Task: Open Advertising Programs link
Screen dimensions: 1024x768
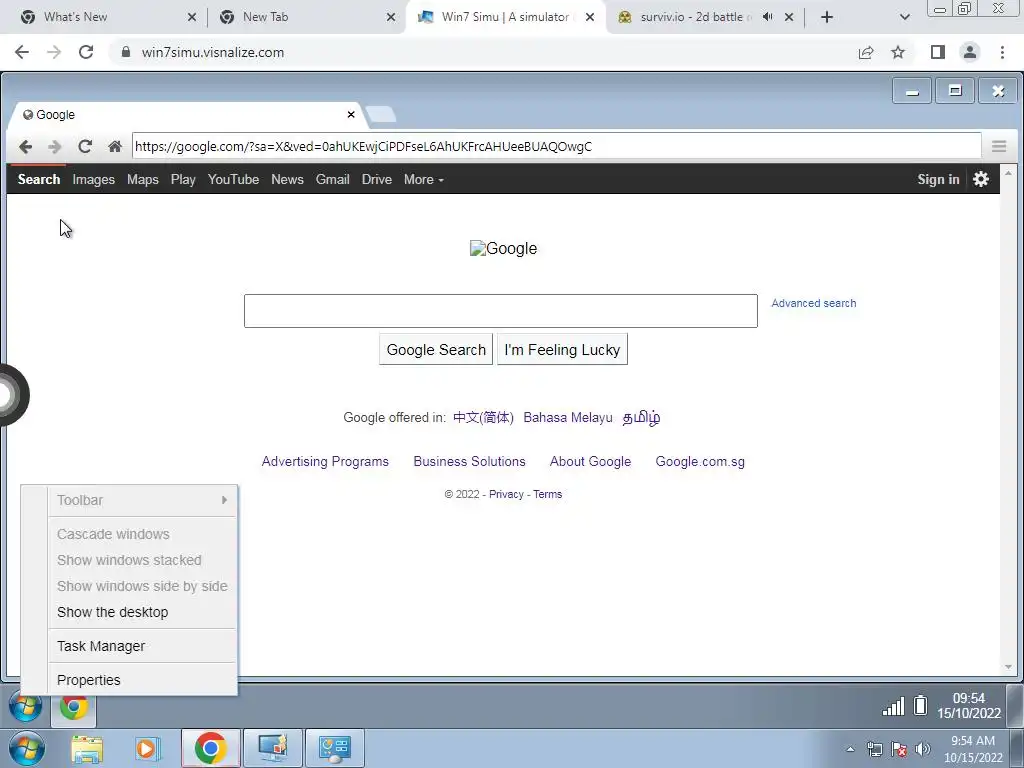Action: click(x=325, y=461)
